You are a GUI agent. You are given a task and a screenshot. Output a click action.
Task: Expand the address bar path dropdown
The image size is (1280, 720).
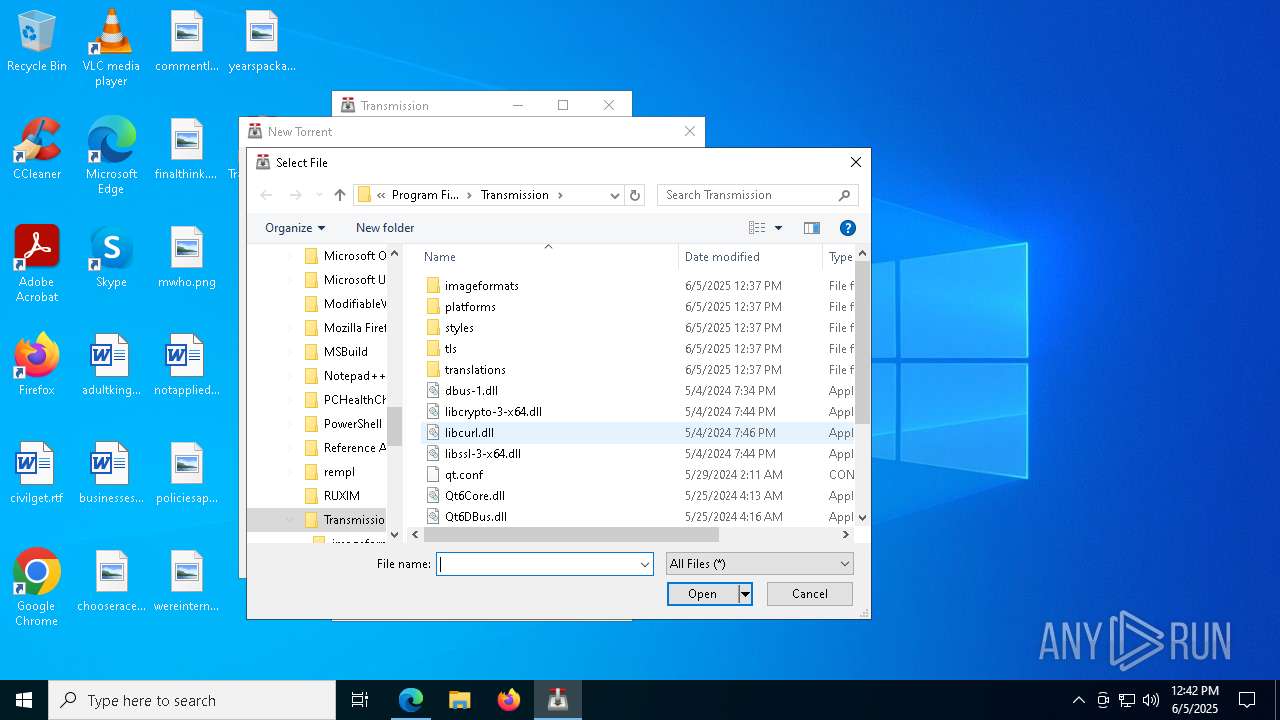[x=614, y=195]
